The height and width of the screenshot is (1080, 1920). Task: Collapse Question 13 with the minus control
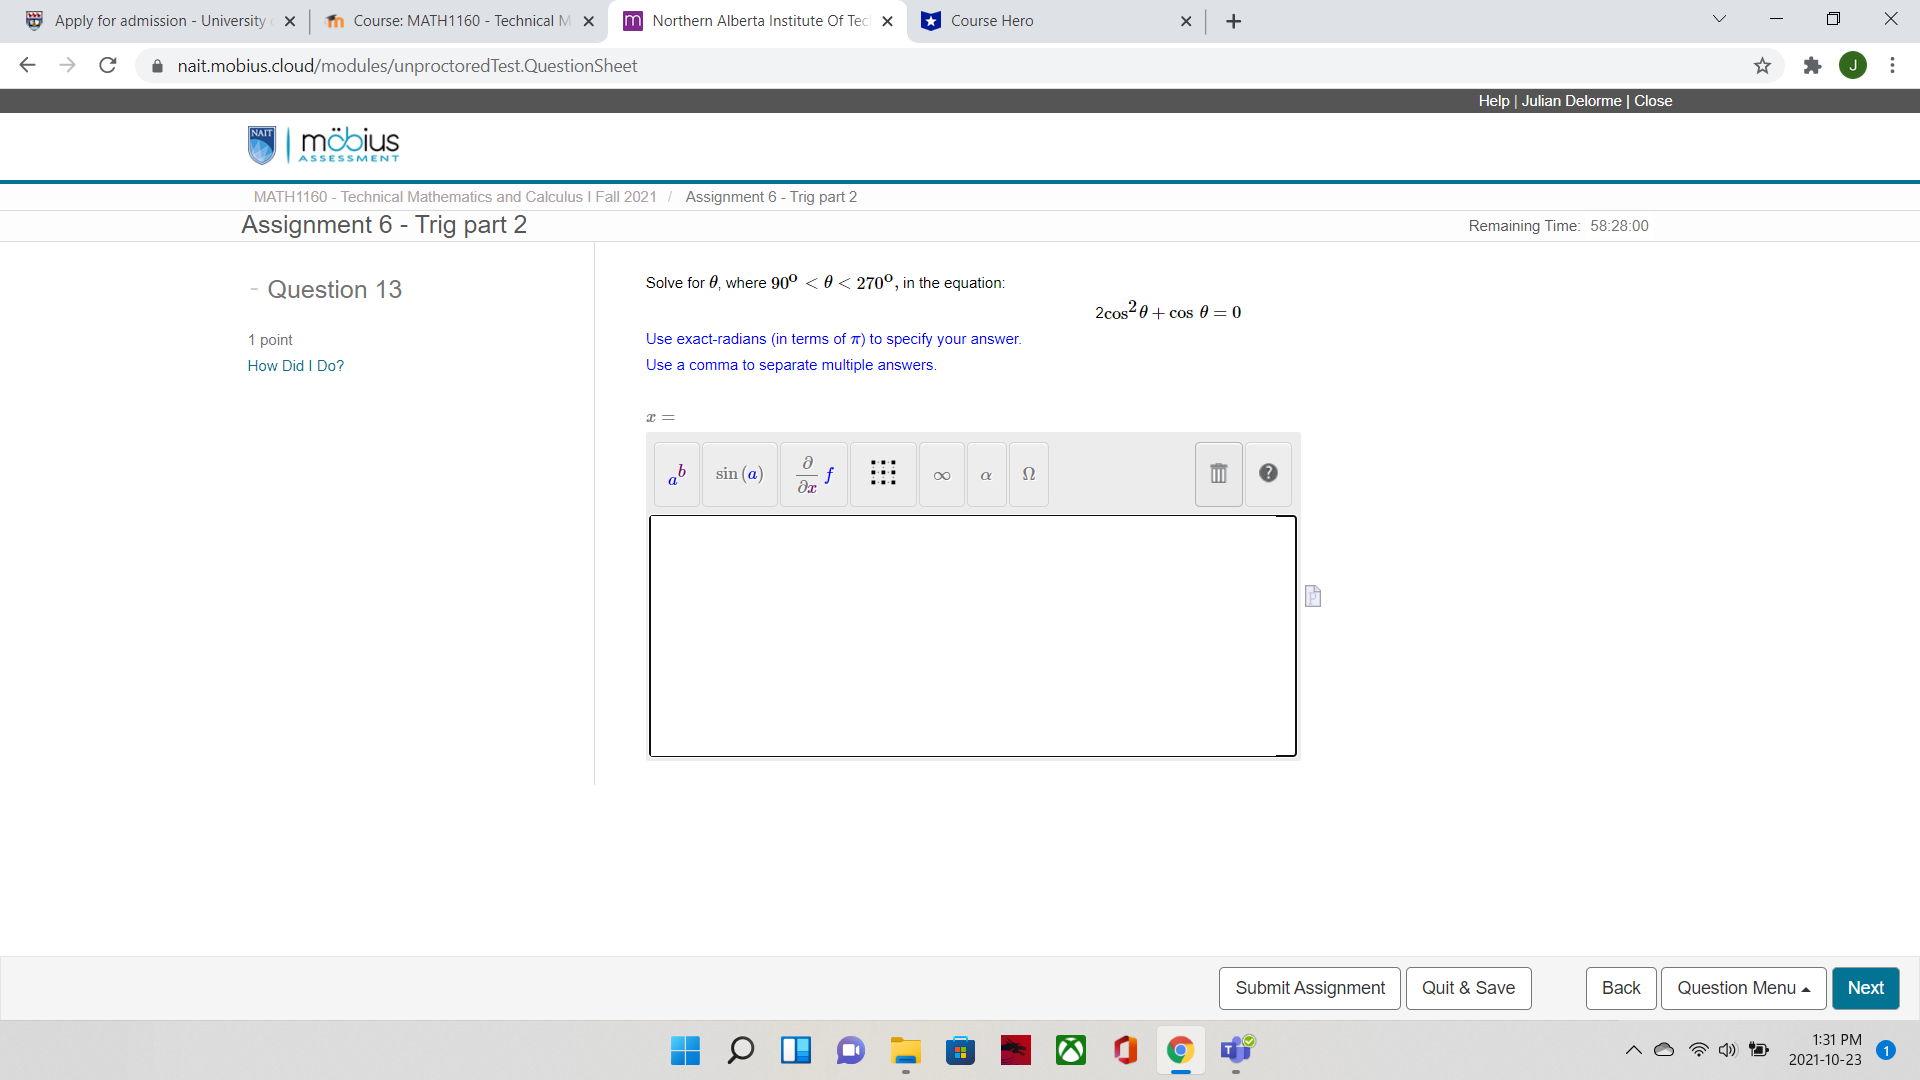pos(254,289)
